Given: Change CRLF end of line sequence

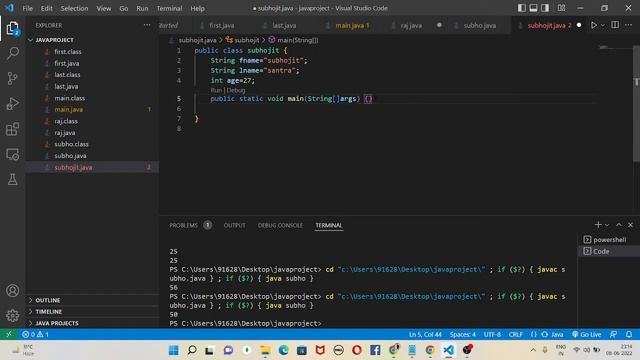Looking at the screenshot, I should point(516,334).
